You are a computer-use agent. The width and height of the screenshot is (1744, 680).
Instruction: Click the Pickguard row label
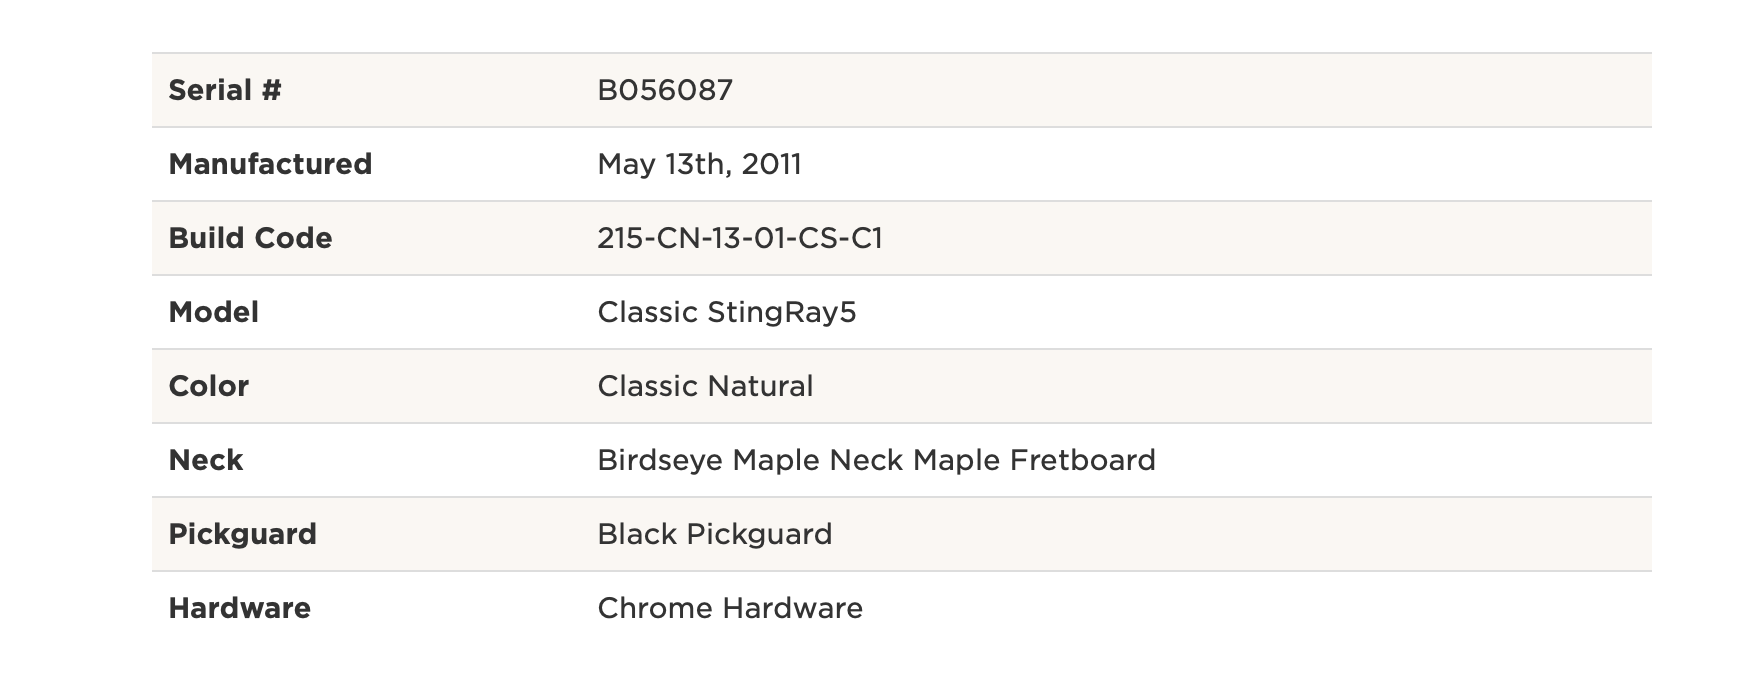click(242, 534)
